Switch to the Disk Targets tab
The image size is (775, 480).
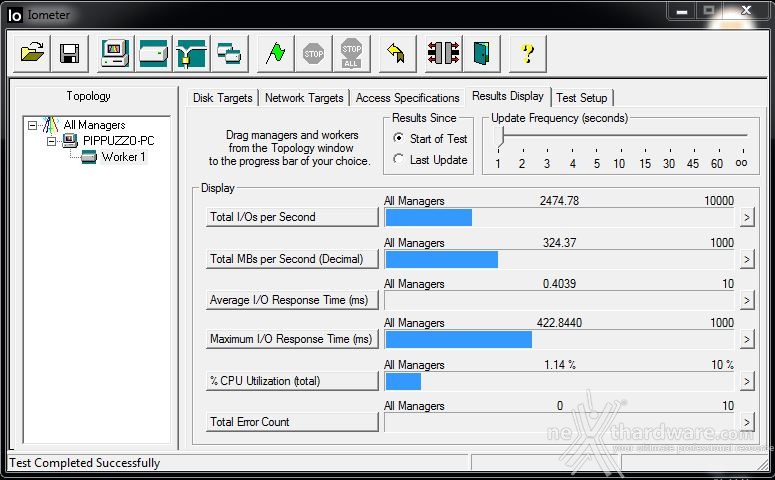pos(222,98)
